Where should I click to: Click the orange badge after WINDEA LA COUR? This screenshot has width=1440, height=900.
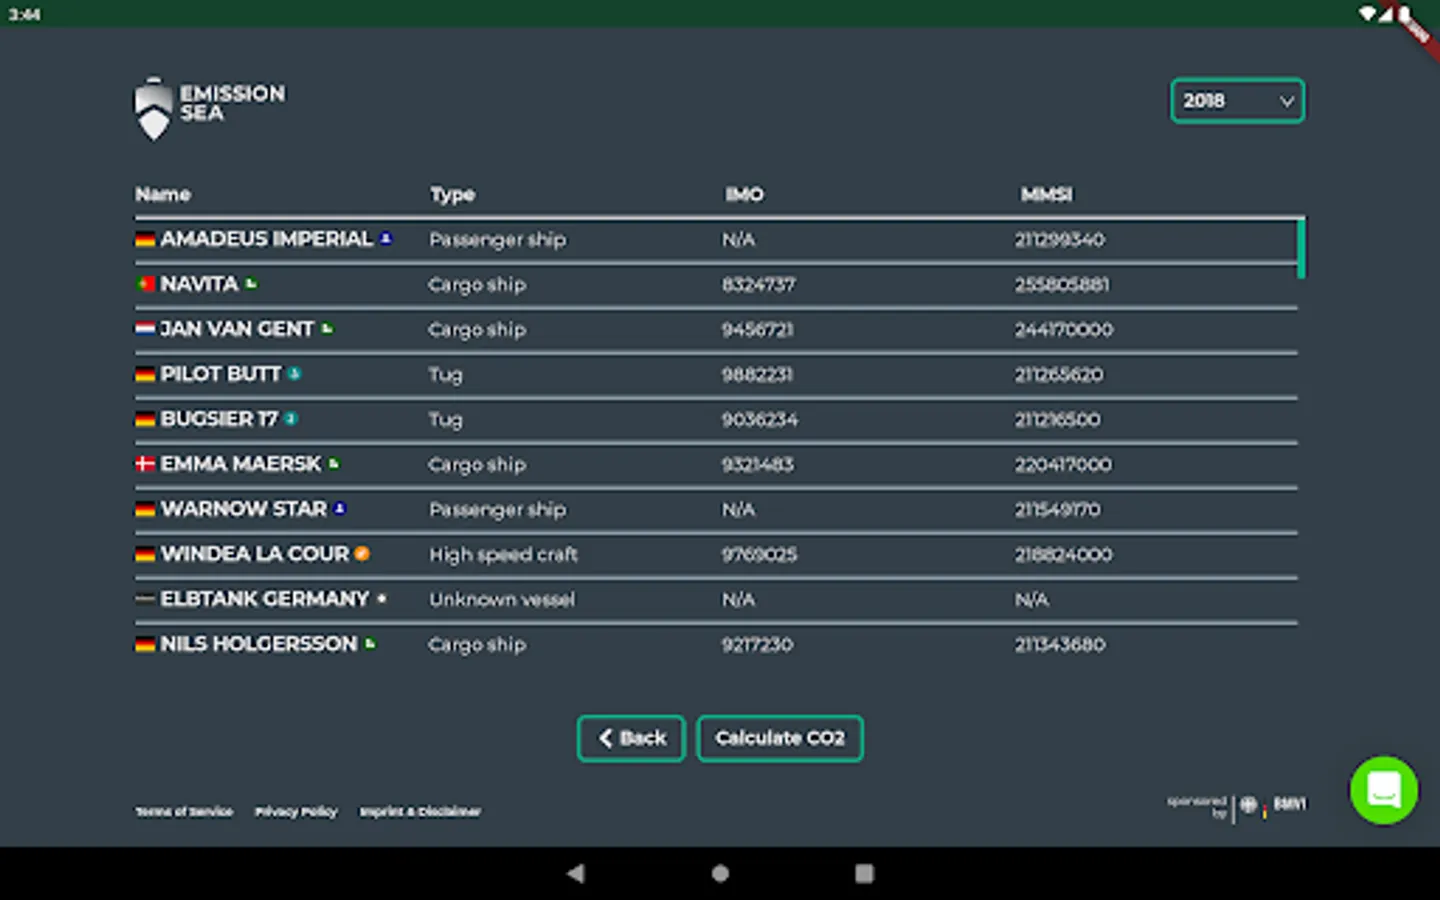(362, 553)
